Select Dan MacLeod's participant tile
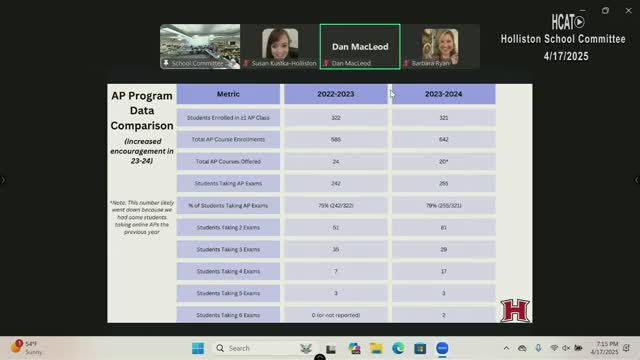 click(360, 47)
